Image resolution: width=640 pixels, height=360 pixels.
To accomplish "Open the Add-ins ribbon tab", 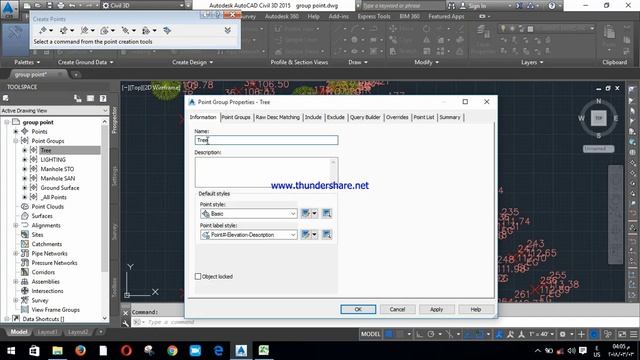I will click(338, 16).
